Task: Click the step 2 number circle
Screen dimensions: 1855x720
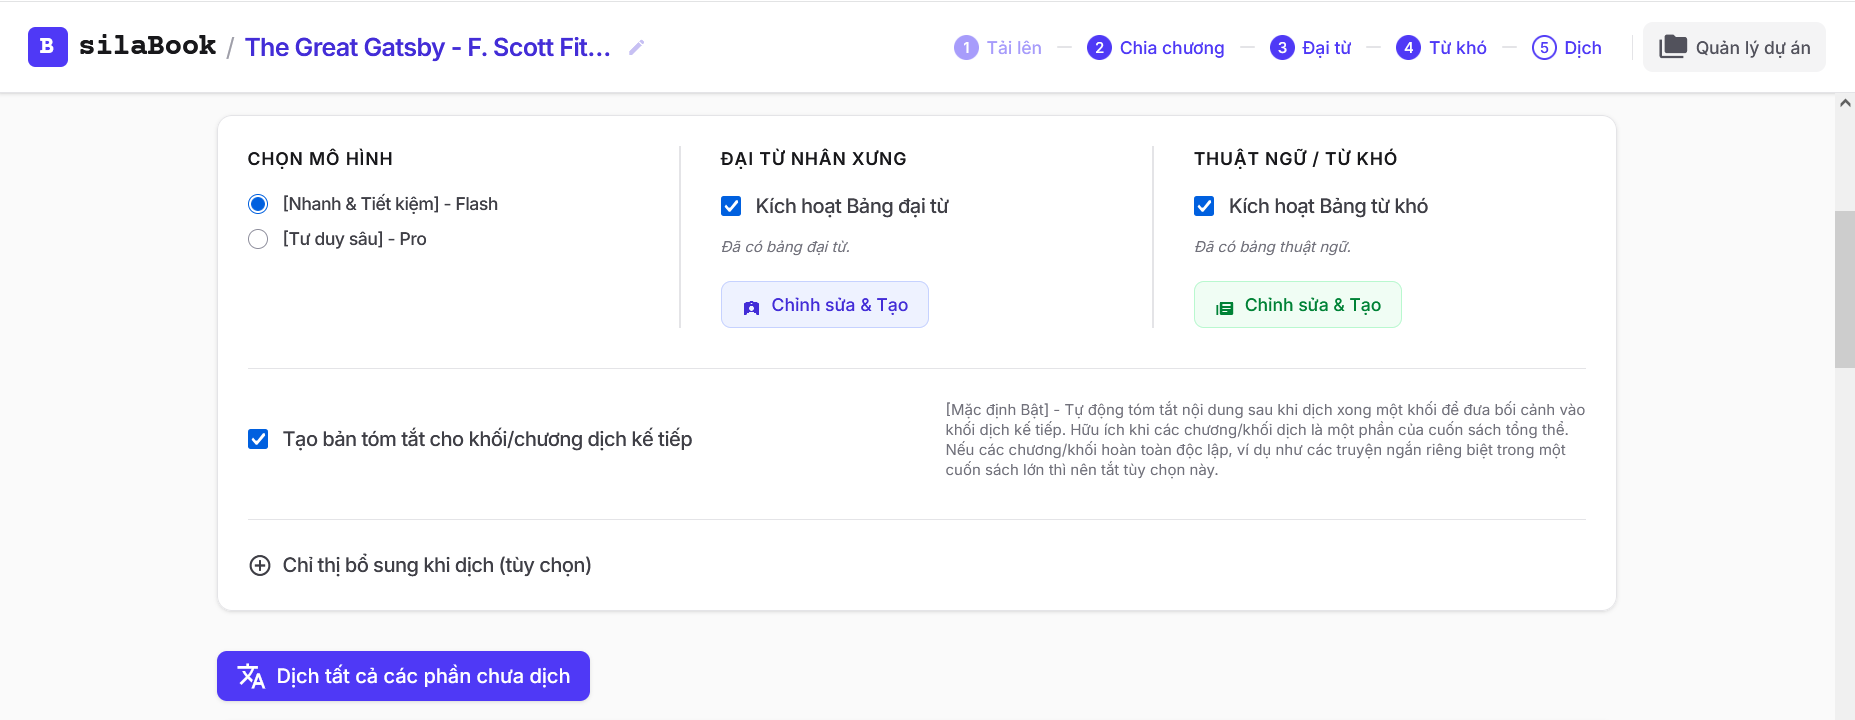Action: [x=1099, y=47]
